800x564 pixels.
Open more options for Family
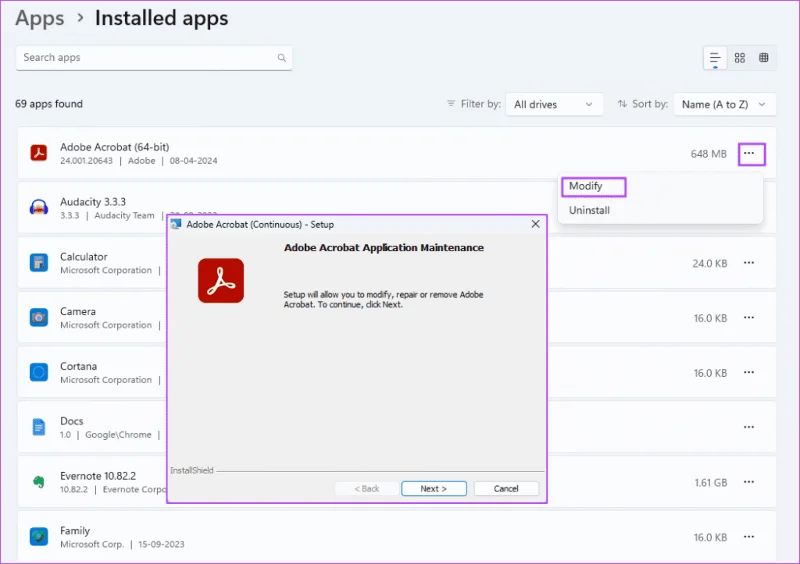(x=748, y=537)
